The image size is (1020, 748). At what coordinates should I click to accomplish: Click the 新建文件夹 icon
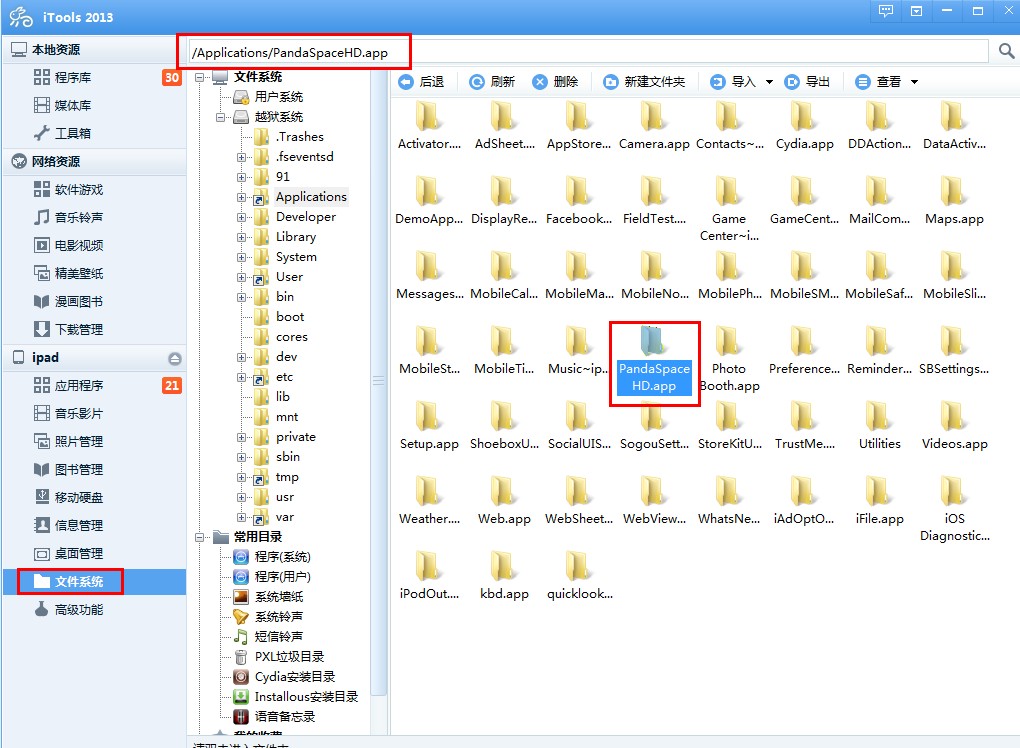pyautogui.click(x=610, y=82)
